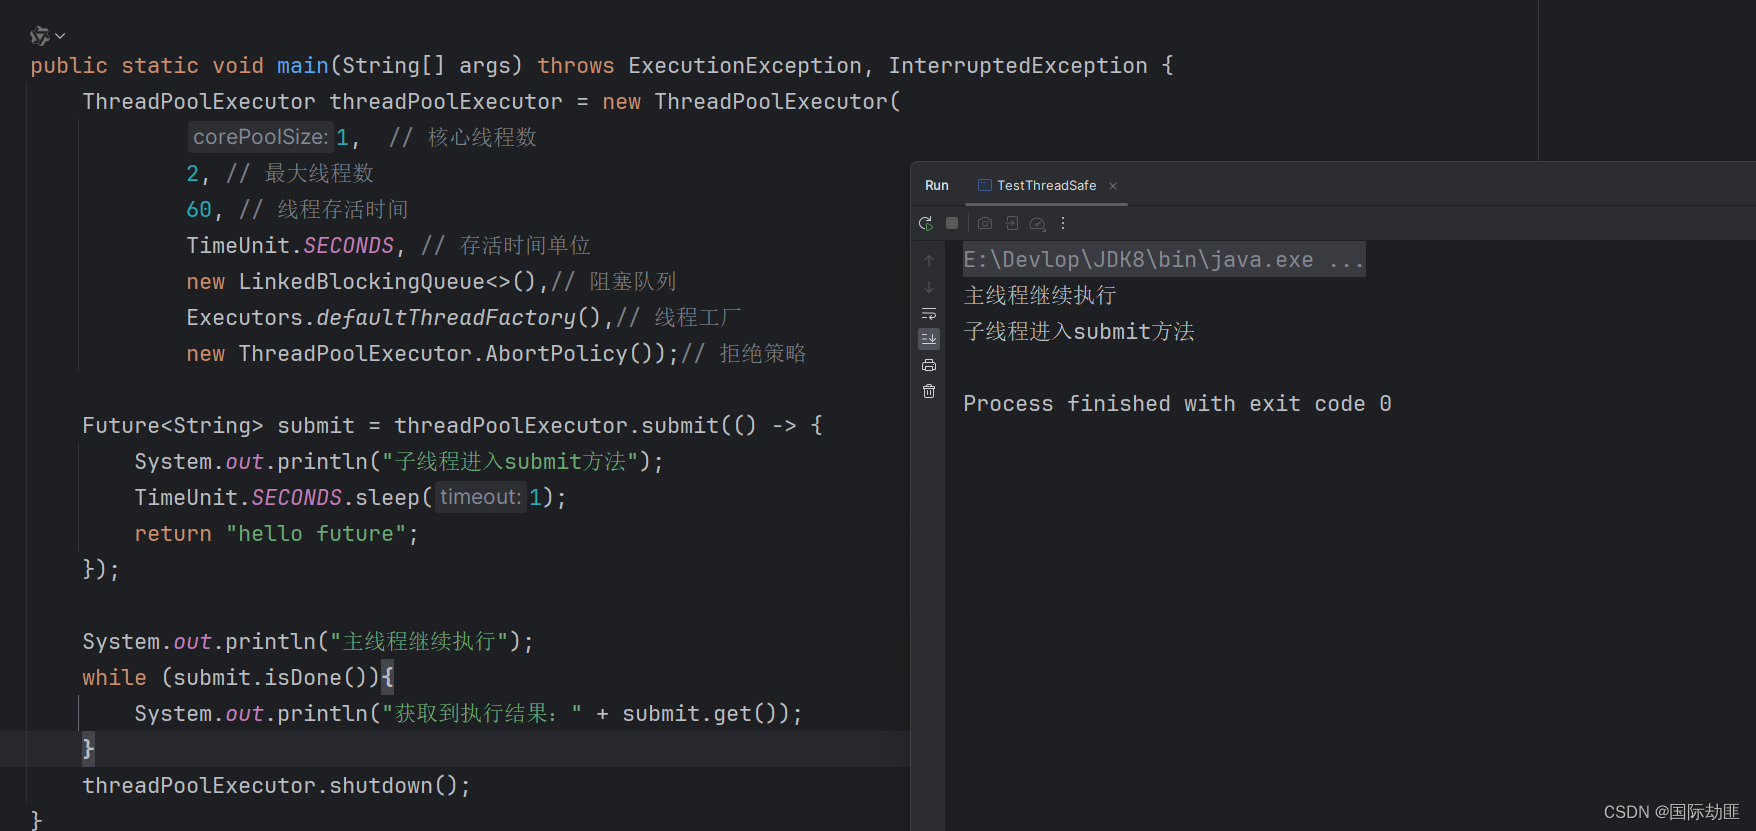1756x831 pixels.
Task: Click the SECONDS constant in TimeUnit.SECONDS, line
Action: pos(349,246)
